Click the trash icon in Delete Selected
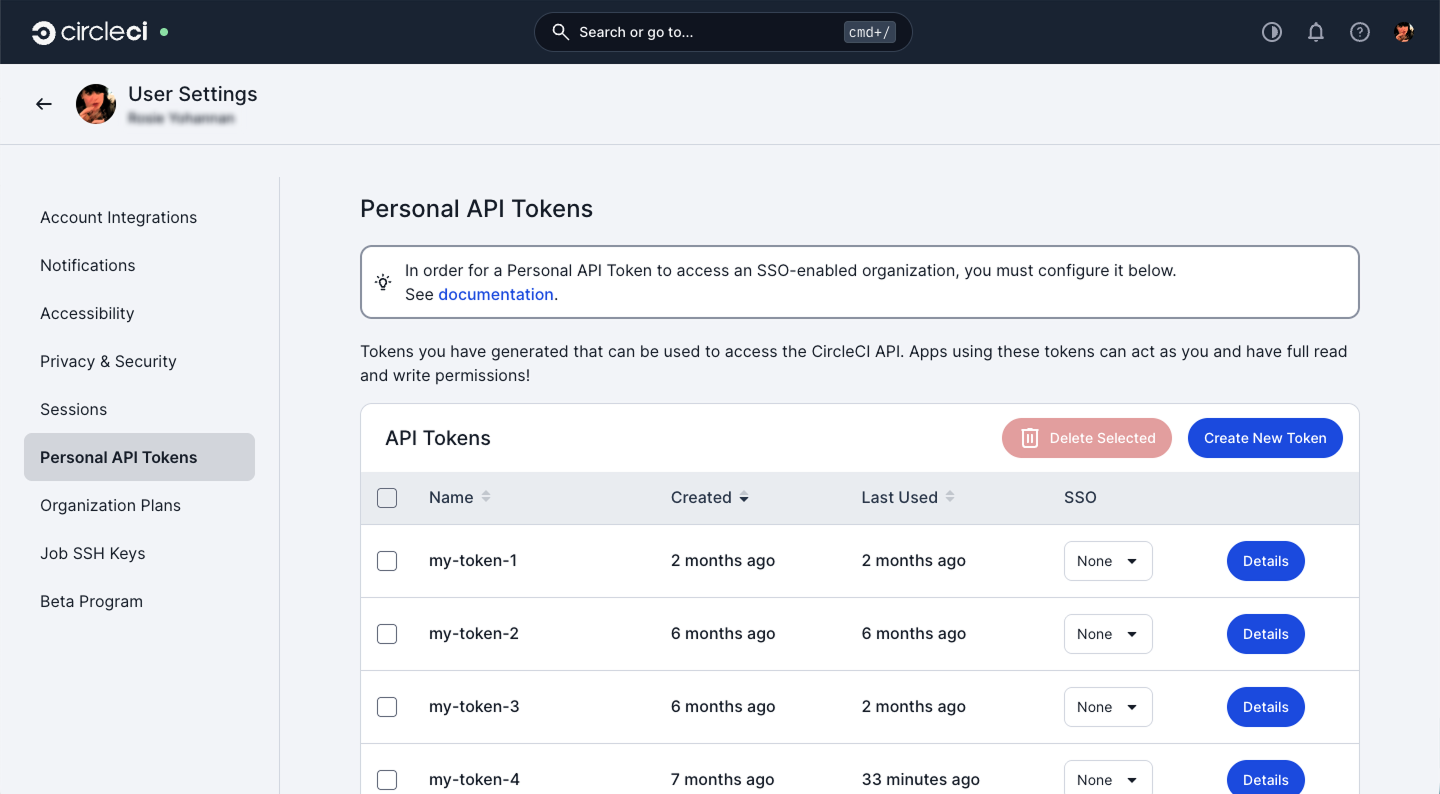1440x794 pixels. (x=1030, y=437)
